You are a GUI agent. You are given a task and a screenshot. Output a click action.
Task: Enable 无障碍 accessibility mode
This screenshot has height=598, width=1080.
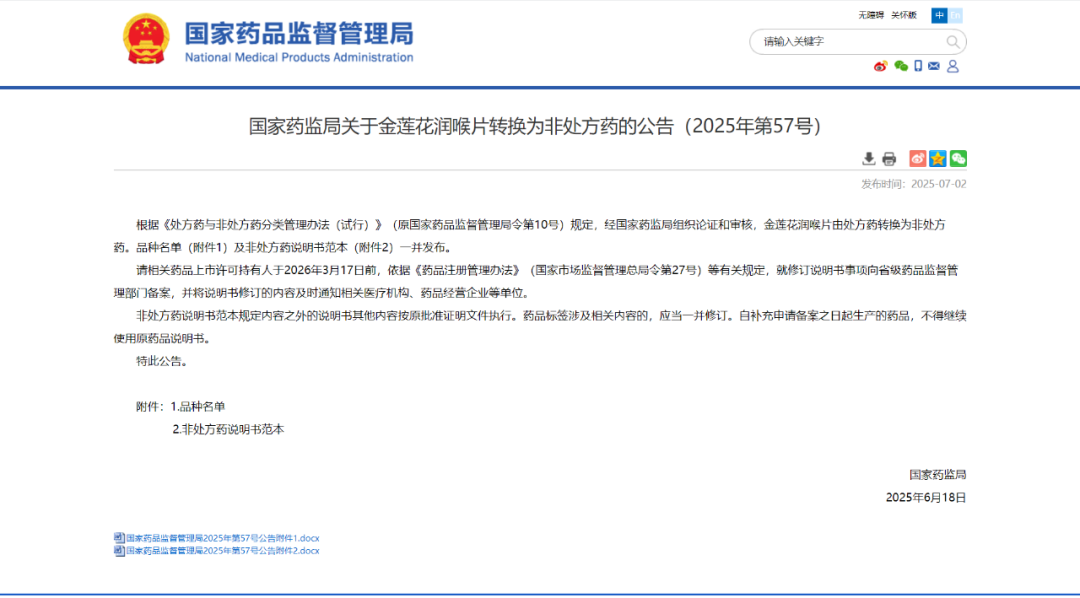871,15
